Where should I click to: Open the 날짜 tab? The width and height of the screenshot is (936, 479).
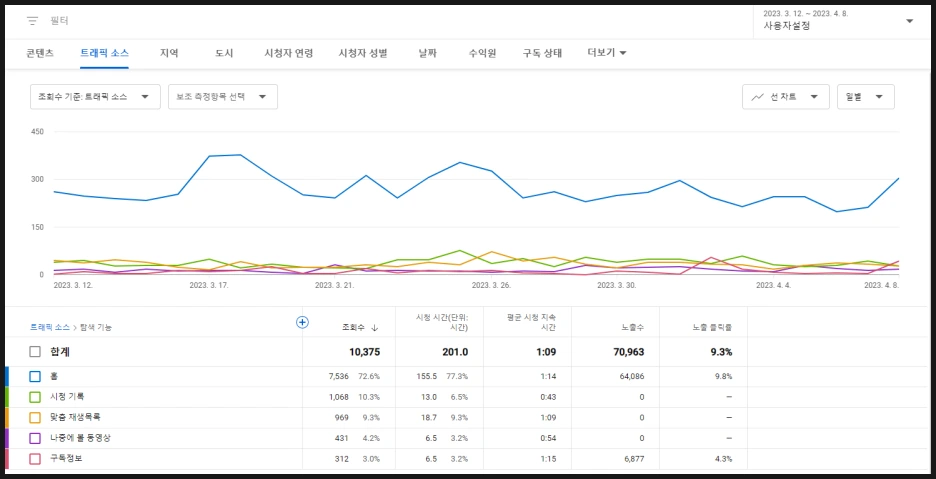[x=428, y=53]
